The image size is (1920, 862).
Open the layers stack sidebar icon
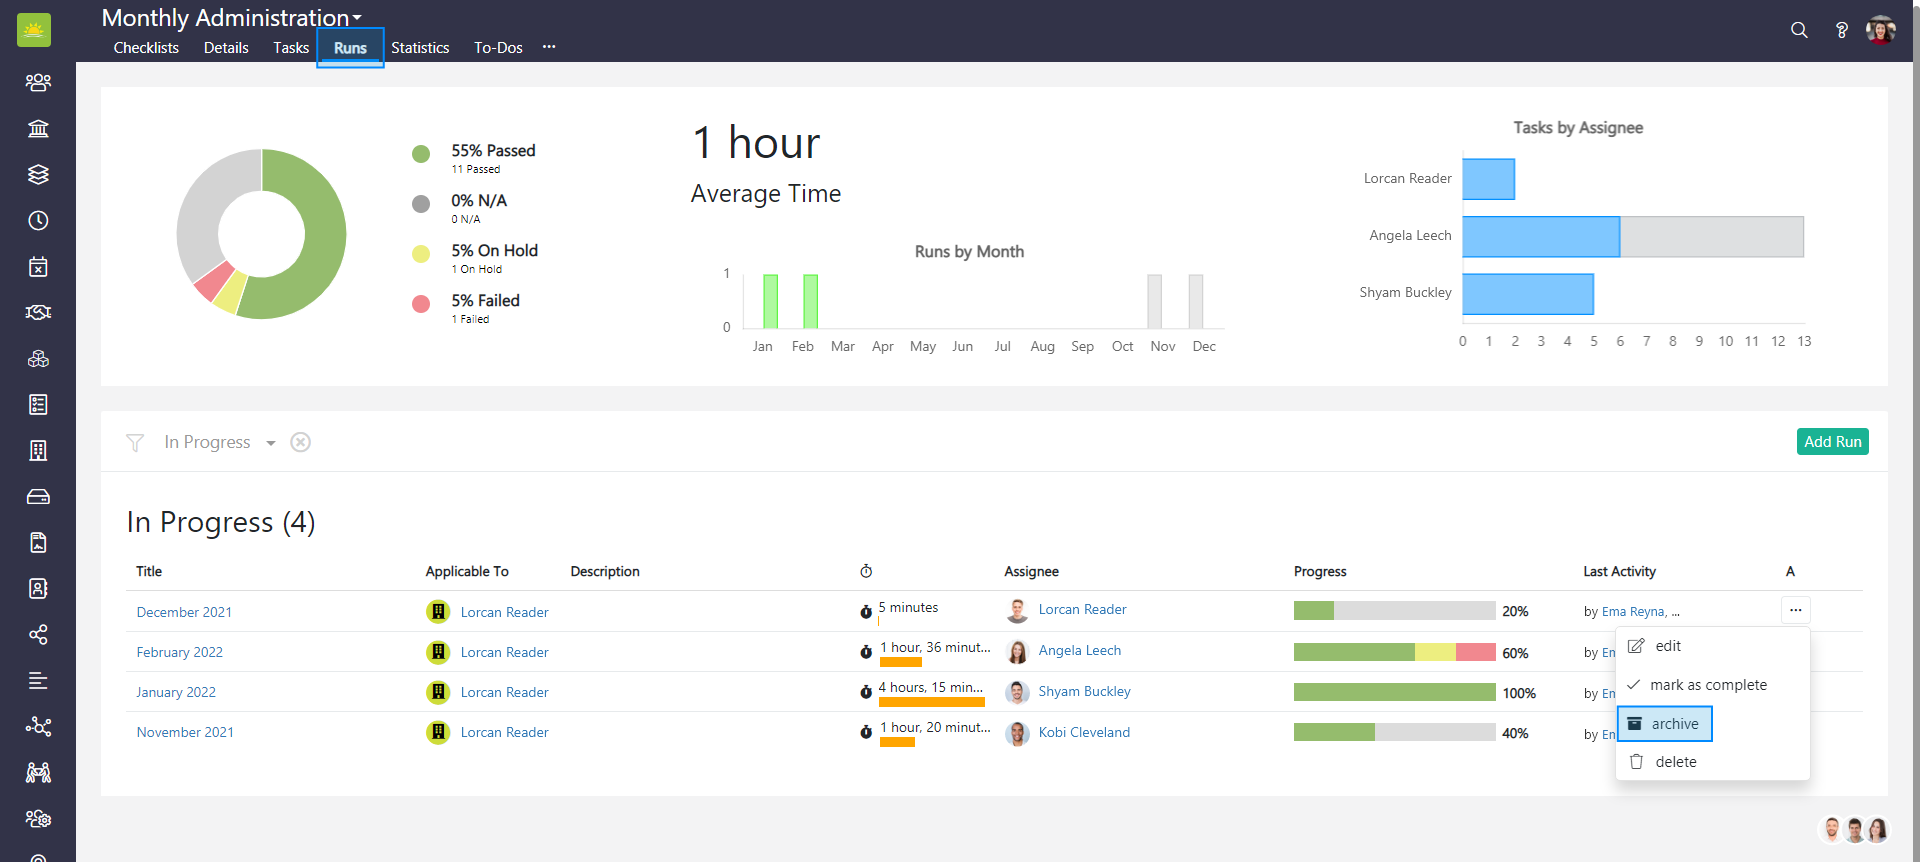click(x=38, y=175)
